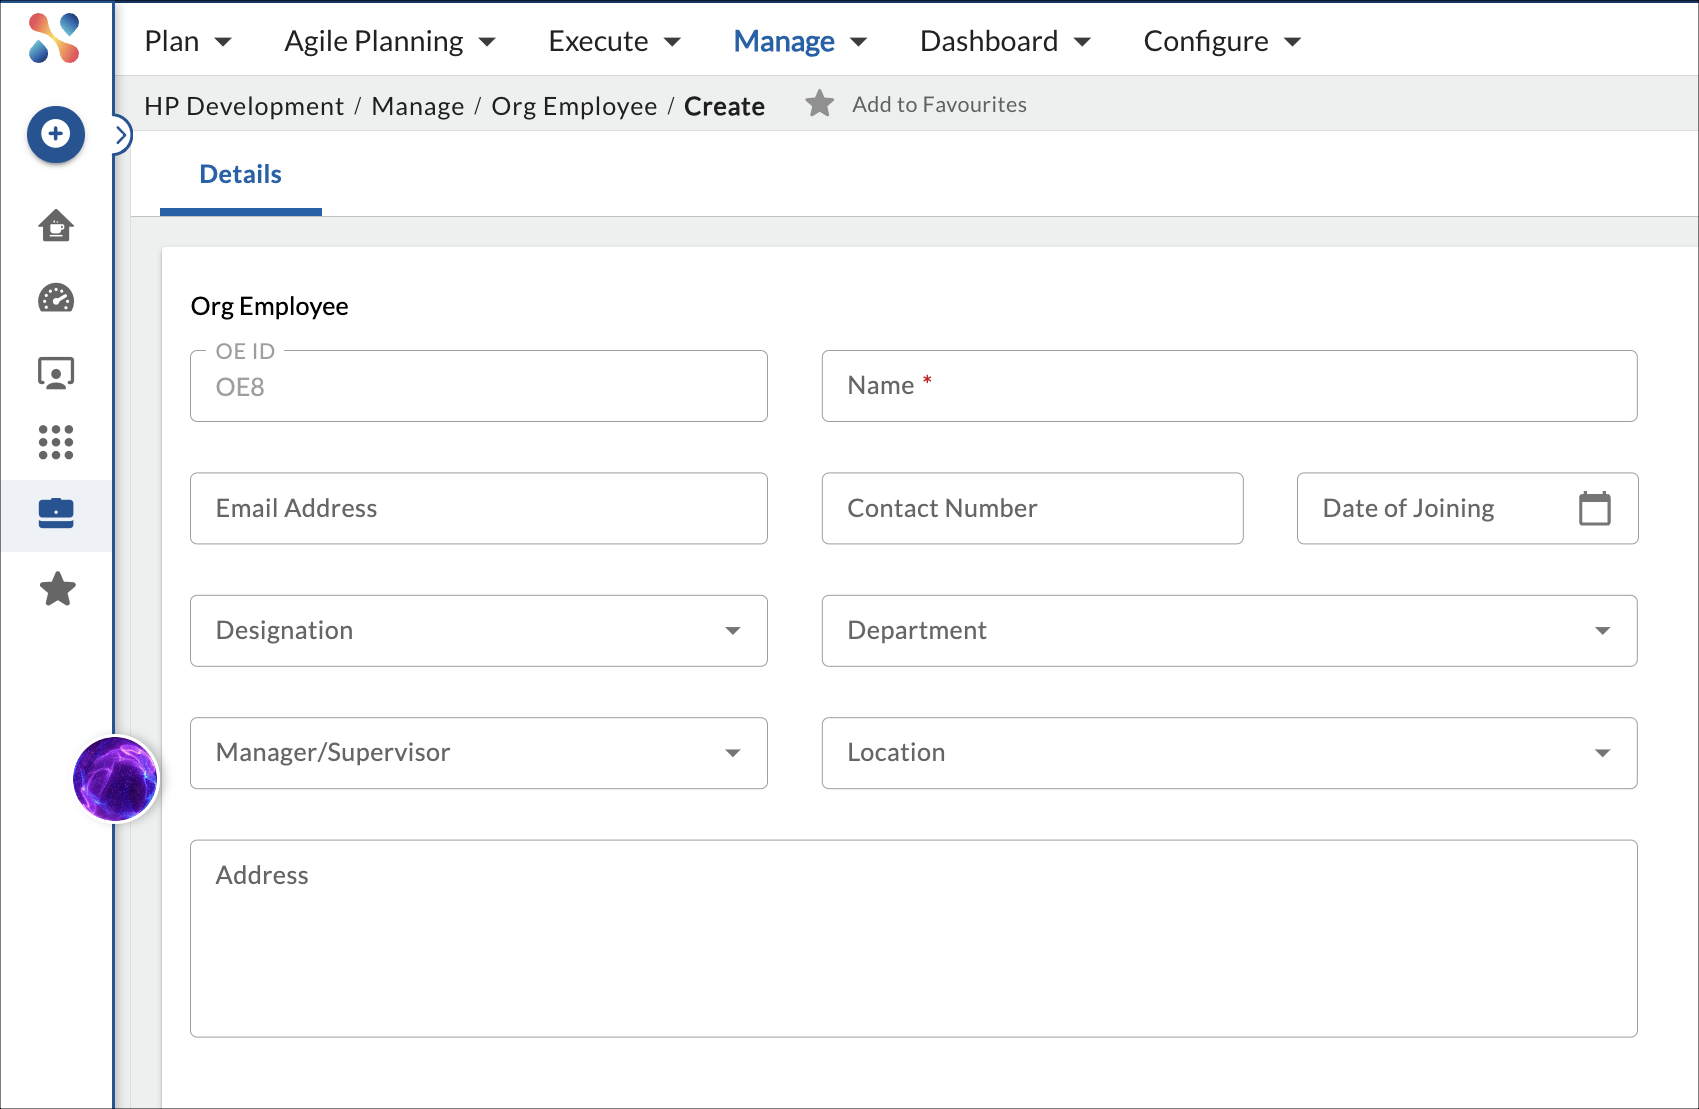Viewport: 1699px width, 1109px height.
Task: Select the briefcase icon in sidebar
Action: [56, 514]
